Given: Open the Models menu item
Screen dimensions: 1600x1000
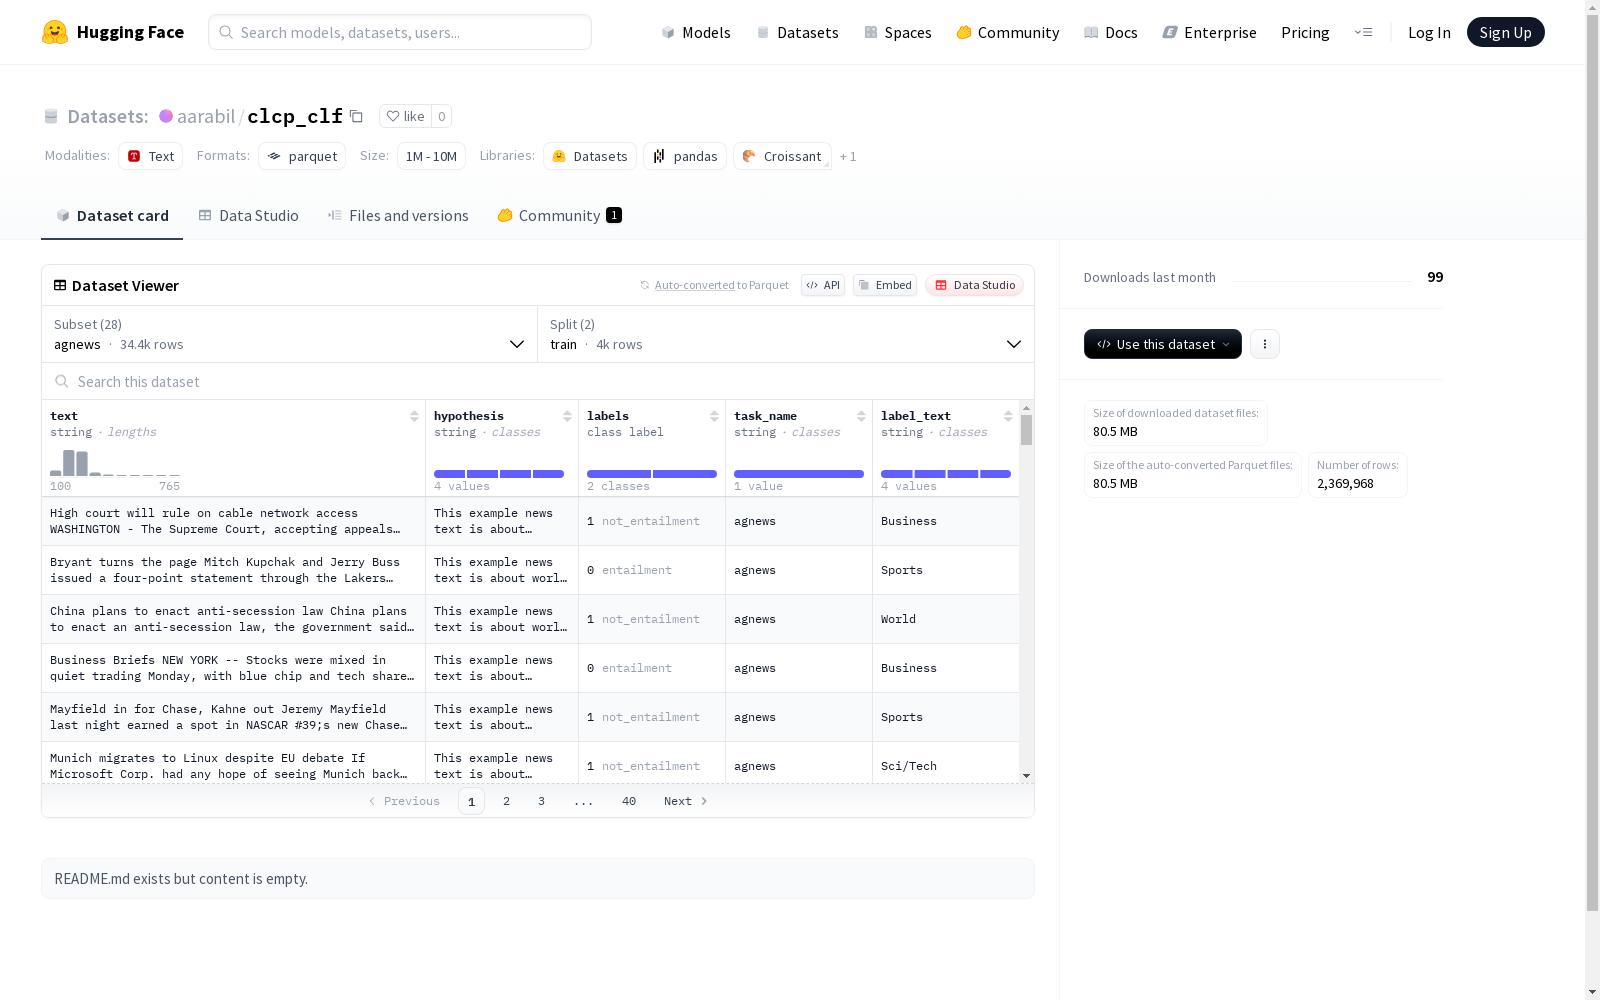Looking at the screenshot, I should tap(696, 32).
